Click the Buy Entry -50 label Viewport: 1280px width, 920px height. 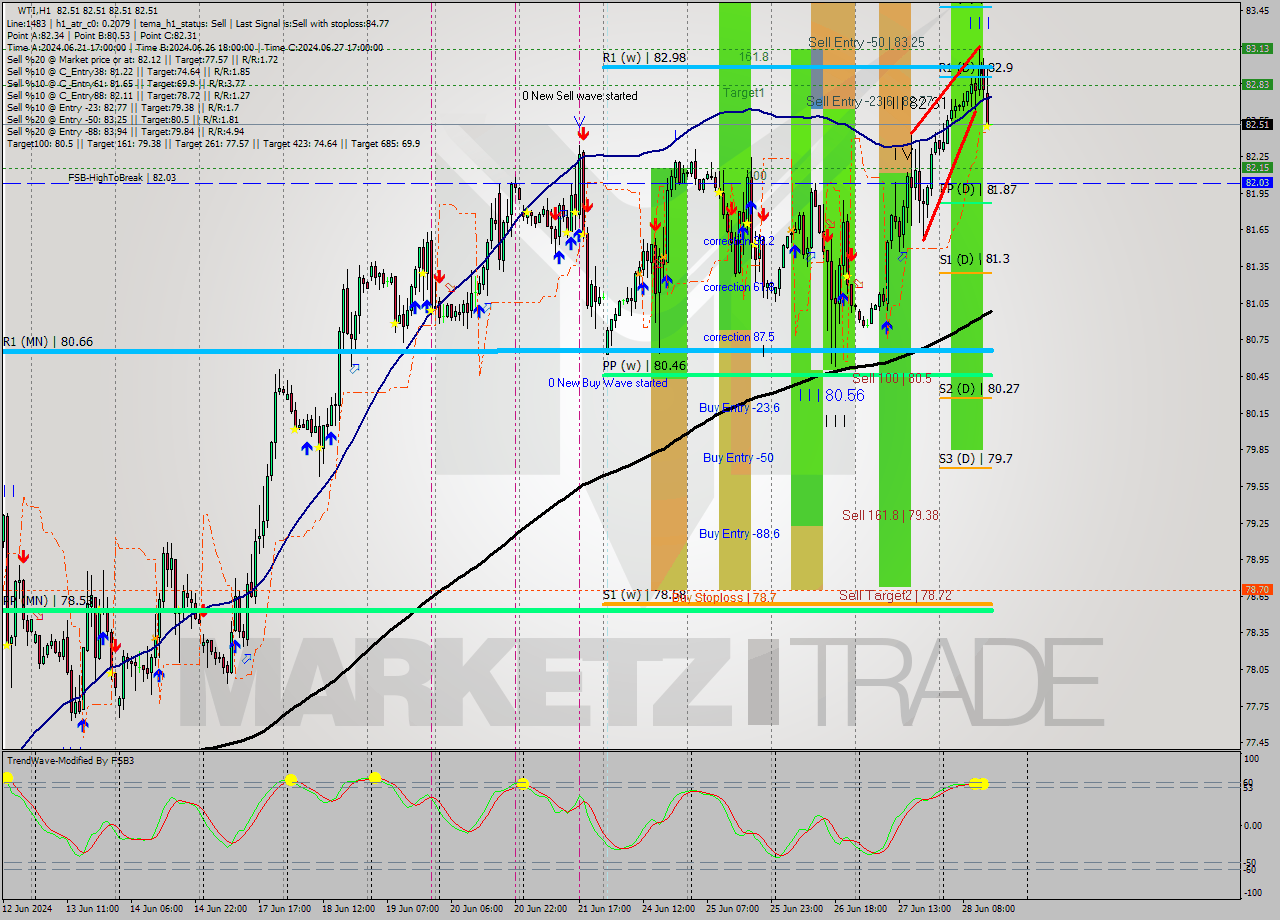738,458
